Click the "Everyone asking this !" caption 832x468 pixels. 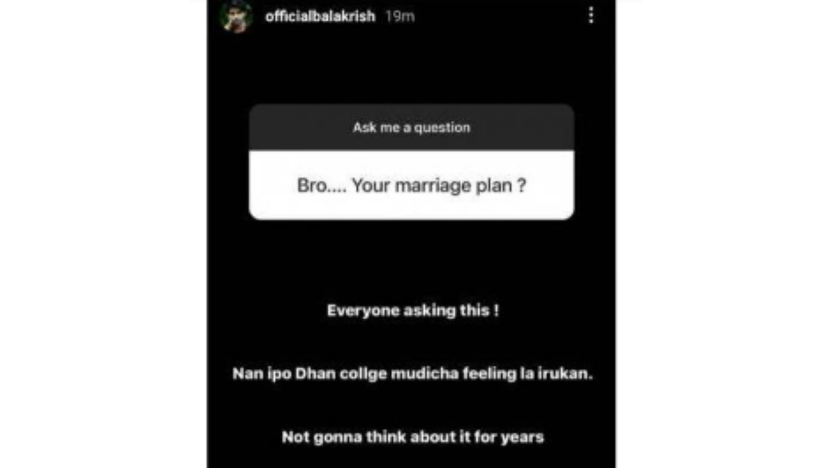(x=413, y=310)
